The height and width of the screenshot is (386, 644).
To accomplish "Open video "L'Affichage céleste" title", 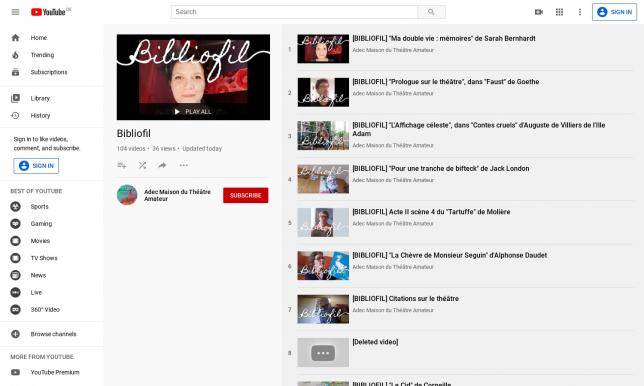I will pyautogui.click(x=478, y=129).
